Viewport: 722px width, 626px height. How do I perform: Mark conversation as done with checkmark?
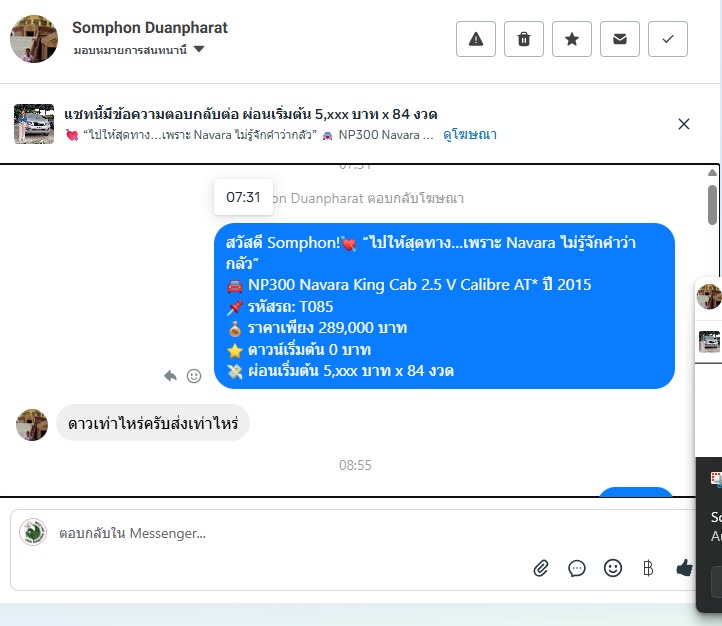pyautogui.click(x=668, y=39)
